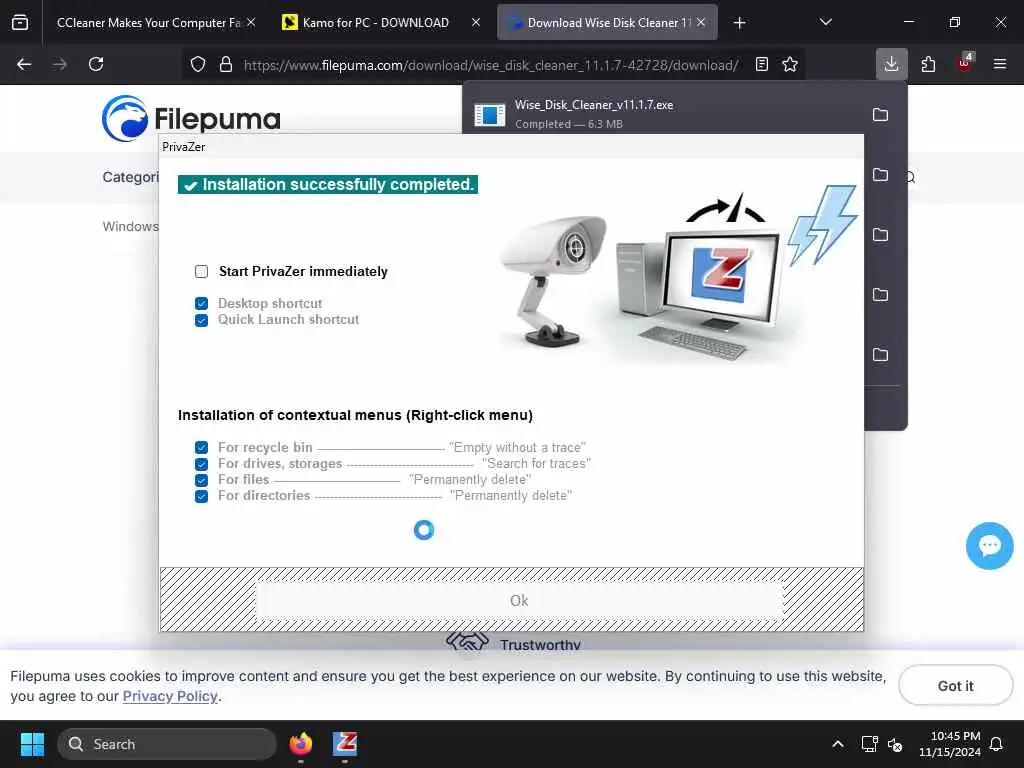1024x768 pixels.
Task: Open muted volume tray icon
Action: 895,744
